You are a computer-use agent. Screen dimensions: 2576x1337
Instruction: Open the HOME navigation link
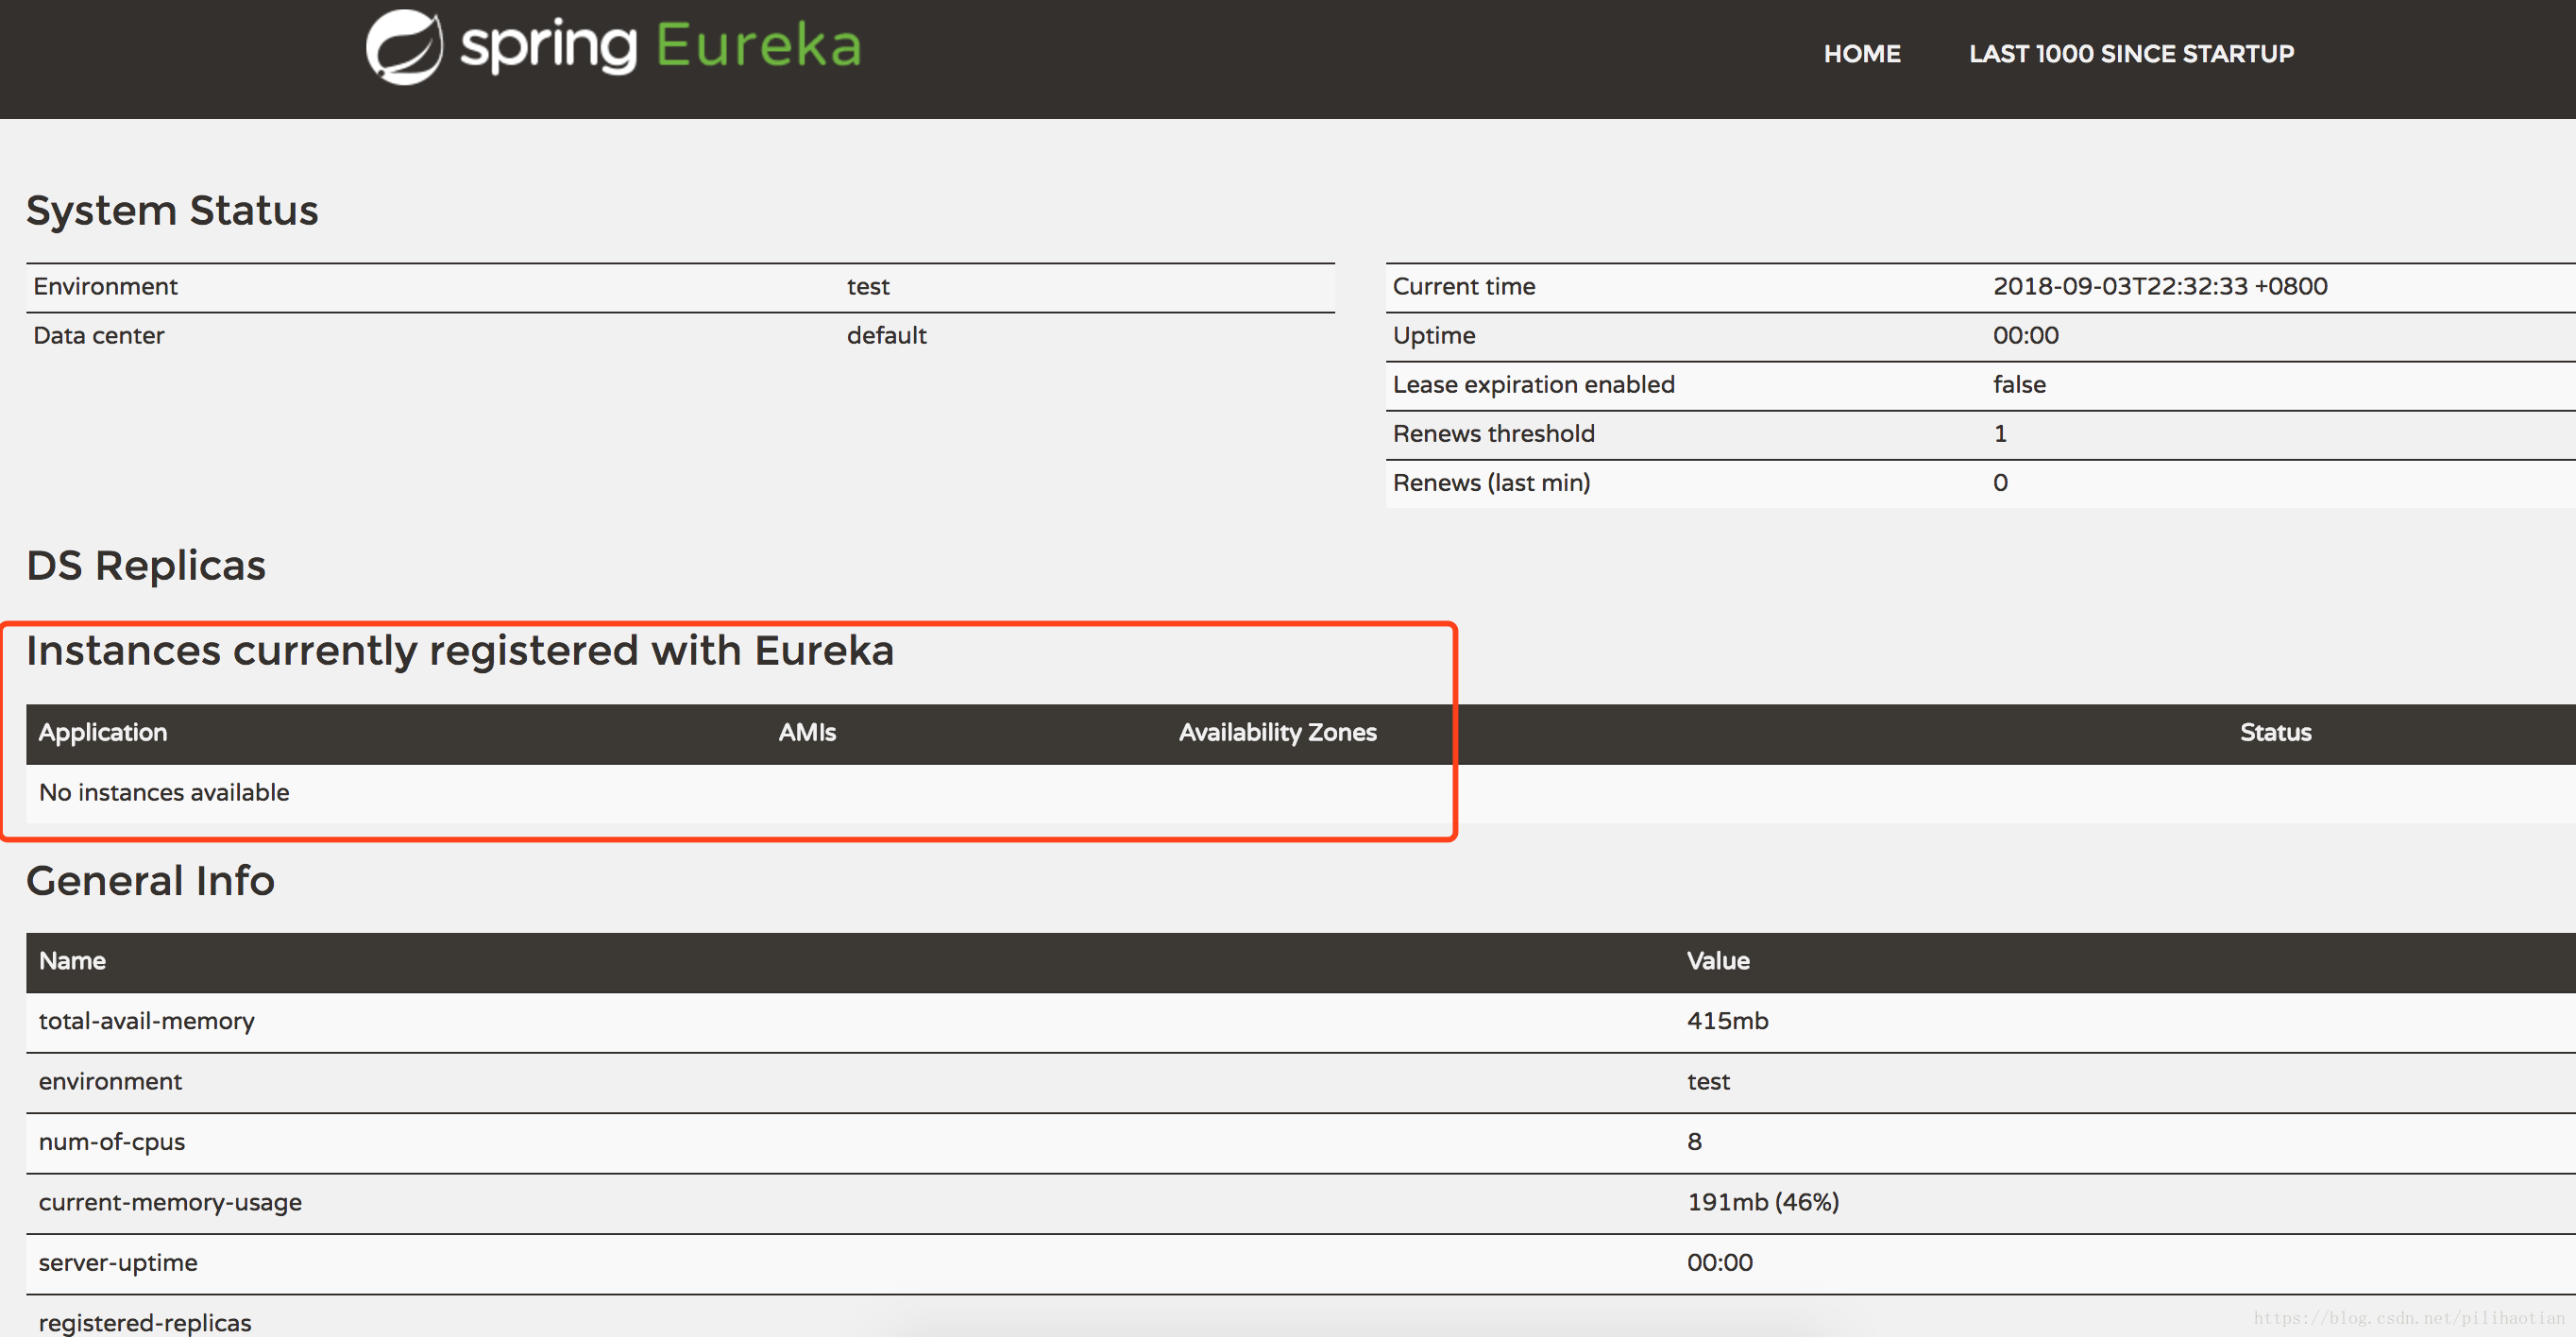(x=1861, y=54)
